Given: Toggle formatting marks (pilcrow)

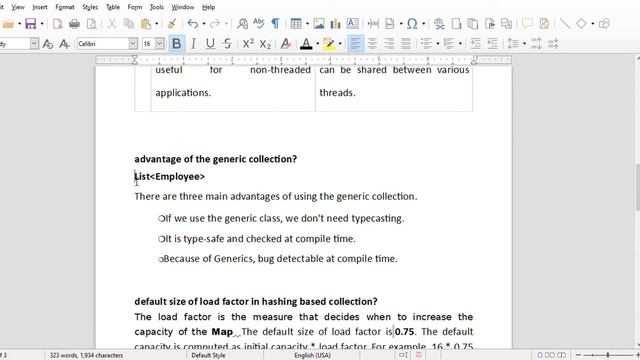Looking at the screenshot, I should point(276,24).
